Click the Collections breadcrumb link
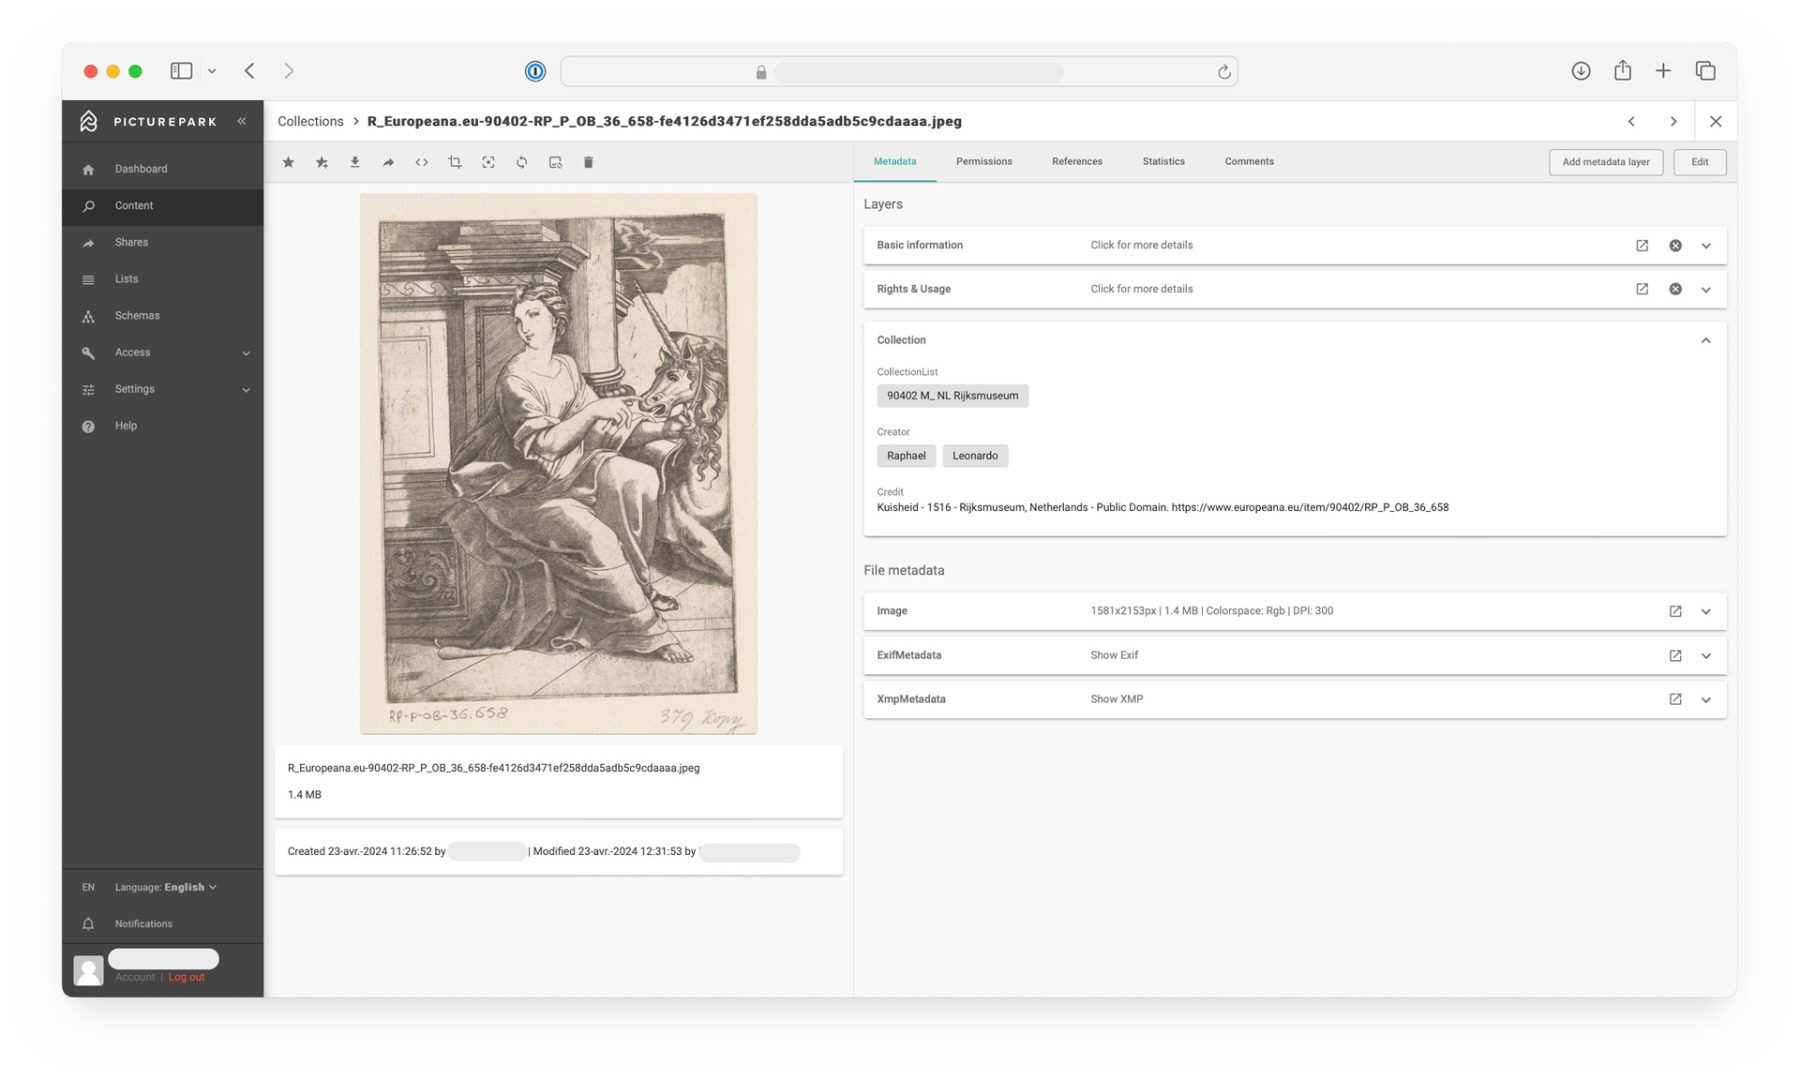This screenshot has height=1080, width=1800. (310, 121)
